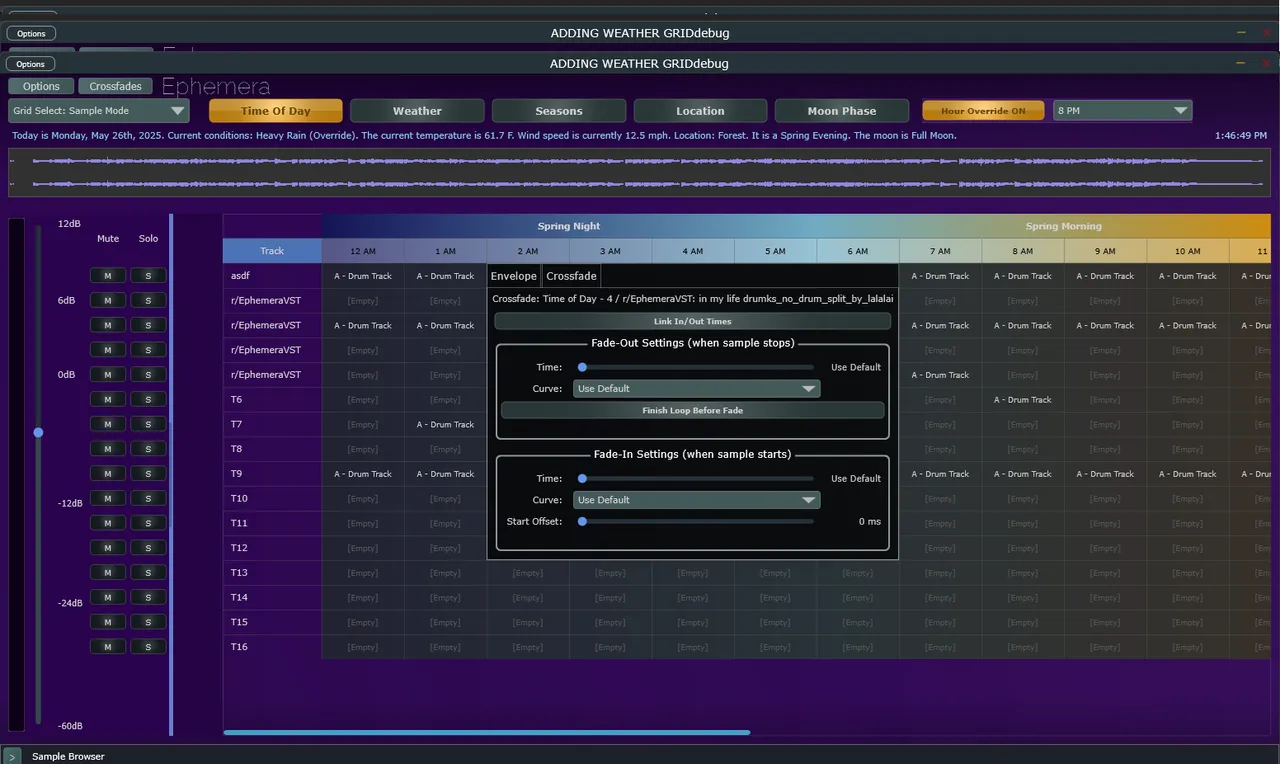Click the master volume fader handle

click(x=38, y=432)
